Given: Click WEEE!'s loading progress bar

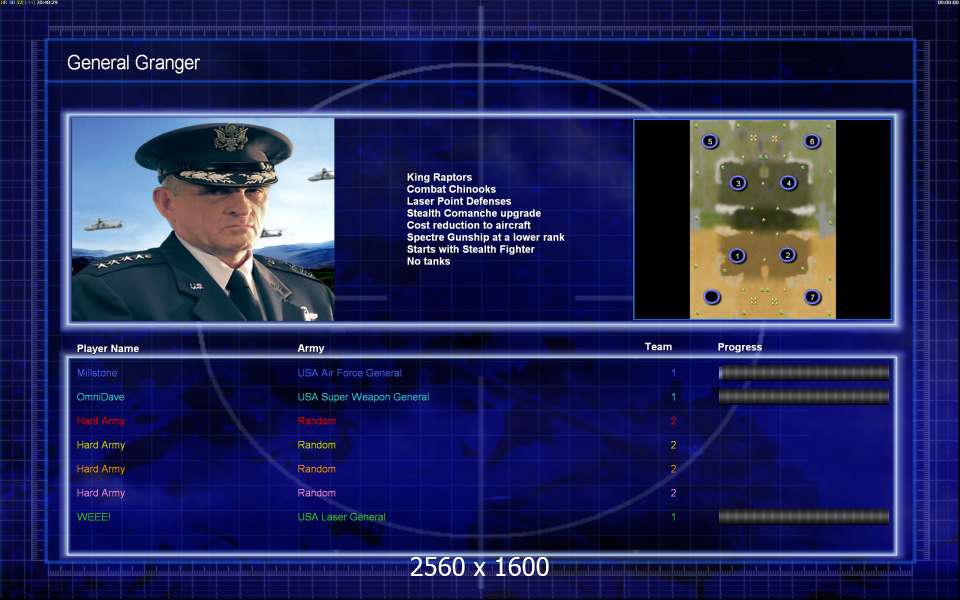Looking at the screenshot, I should (803, 517).
